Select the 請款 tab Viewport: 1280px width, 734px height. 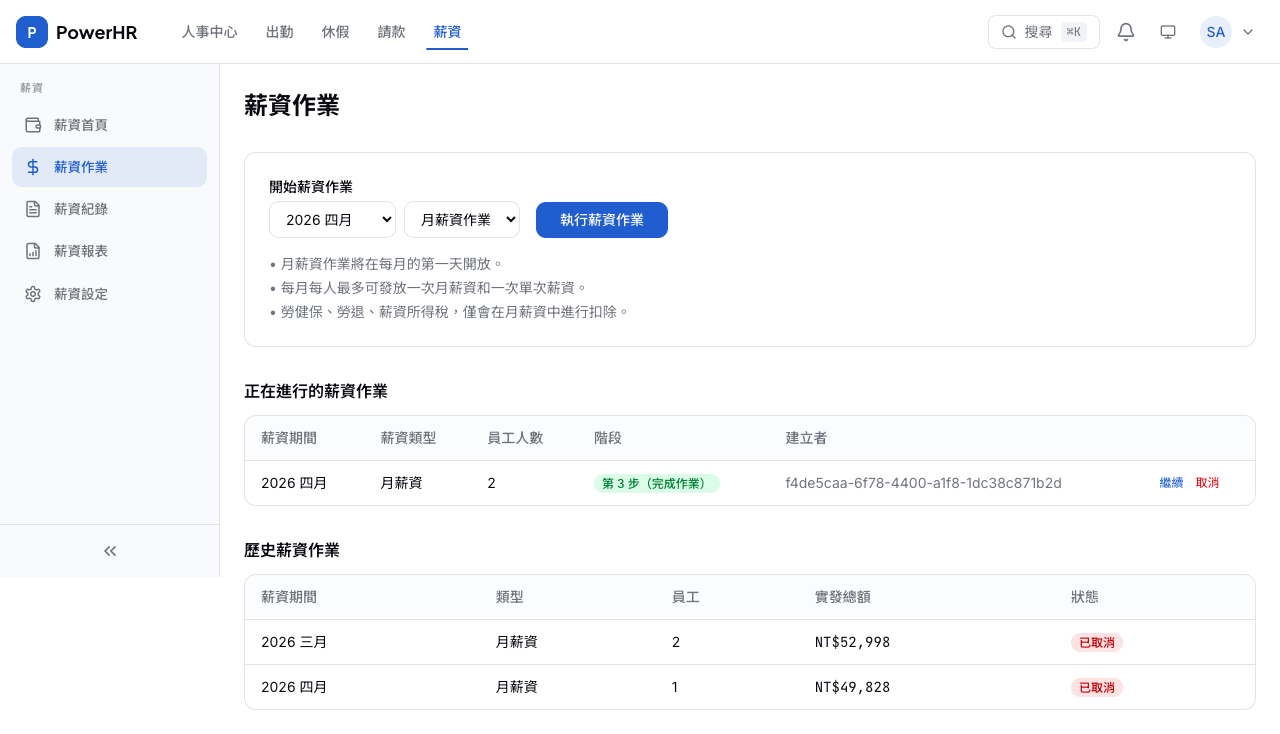(x=392, y=32)
